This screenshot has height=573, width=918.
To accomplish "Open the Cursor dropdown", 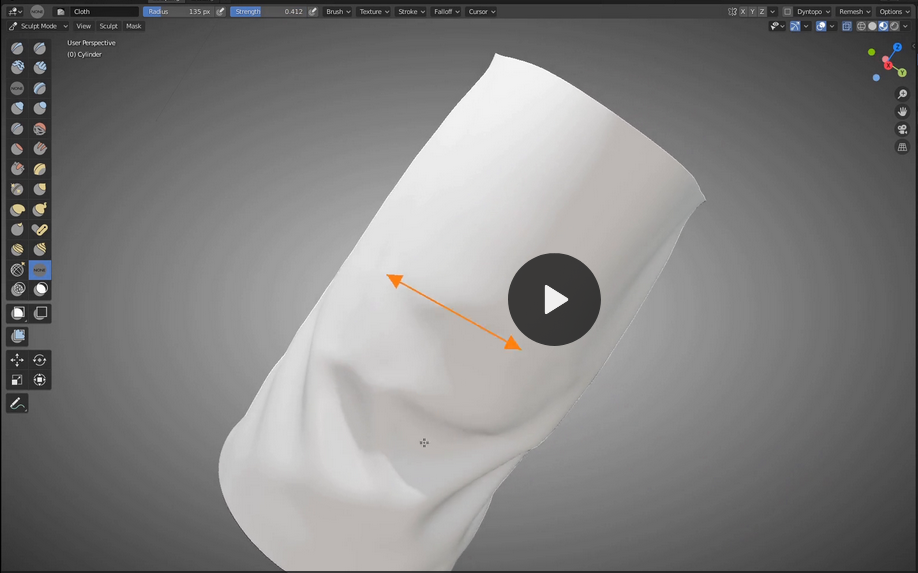I will 482,12.
